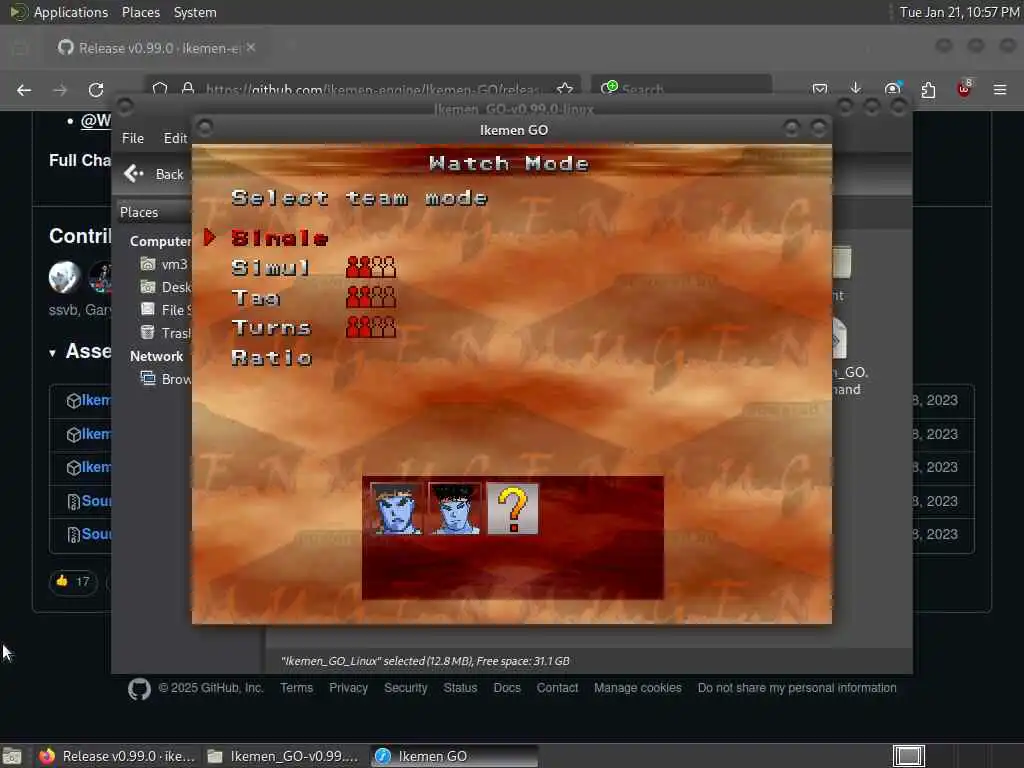Click the workspace switcher in bottom panel
The height and width of the screenshot is (768, 1024).
908,756
